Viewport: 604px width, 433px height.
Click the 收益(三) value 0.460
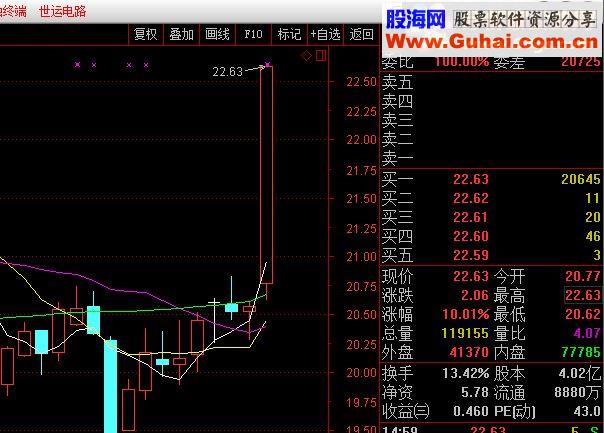[x=471, y=411]
